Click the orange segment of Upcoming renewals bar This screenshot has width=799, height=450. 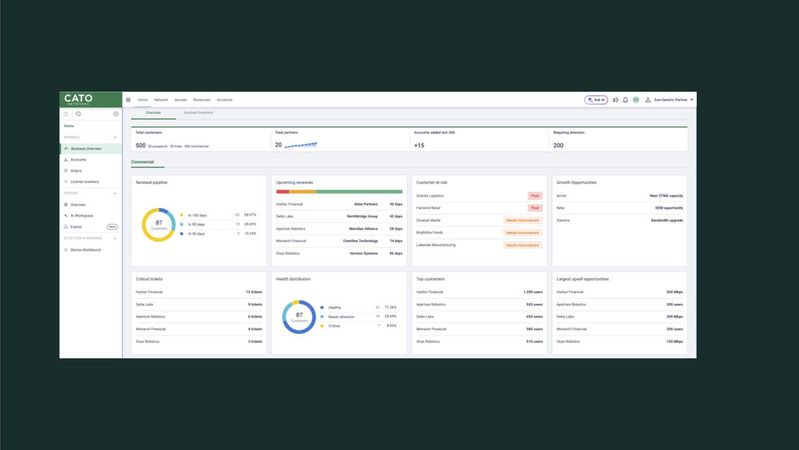coord(303,192)
